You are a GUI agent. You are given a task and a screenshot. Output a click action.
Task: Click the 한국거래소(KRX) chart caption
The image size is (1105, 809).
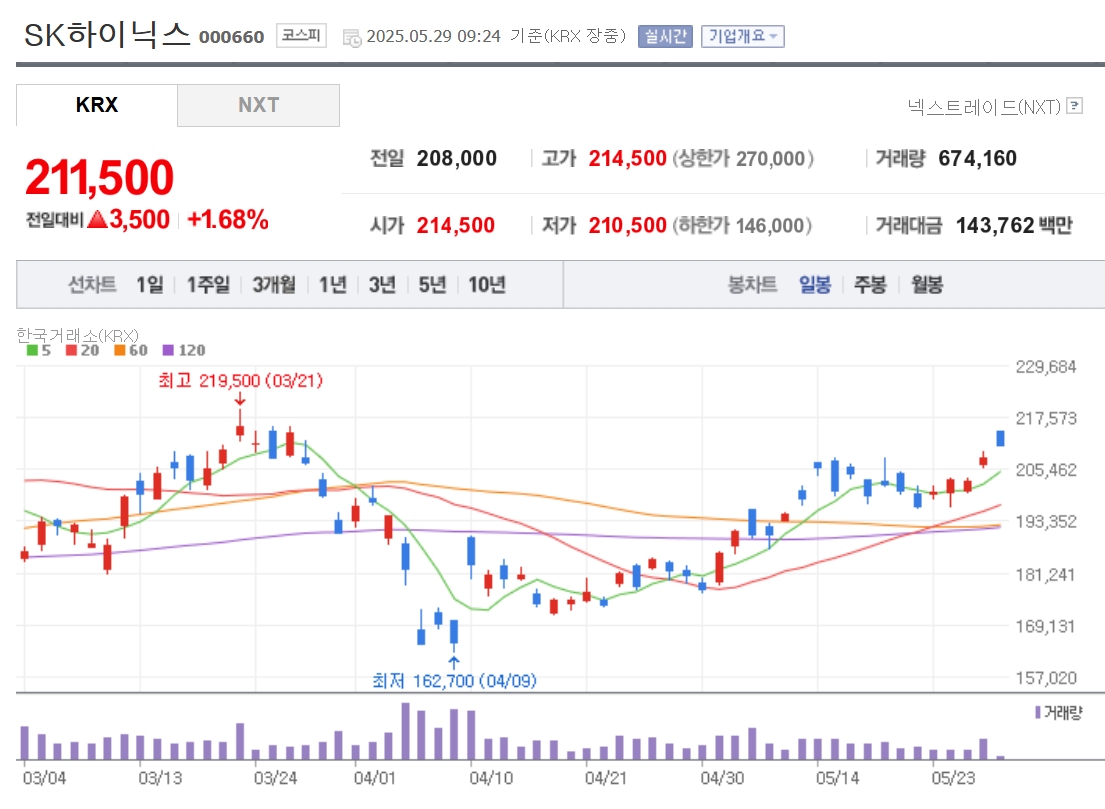click(x=78, y=335)
